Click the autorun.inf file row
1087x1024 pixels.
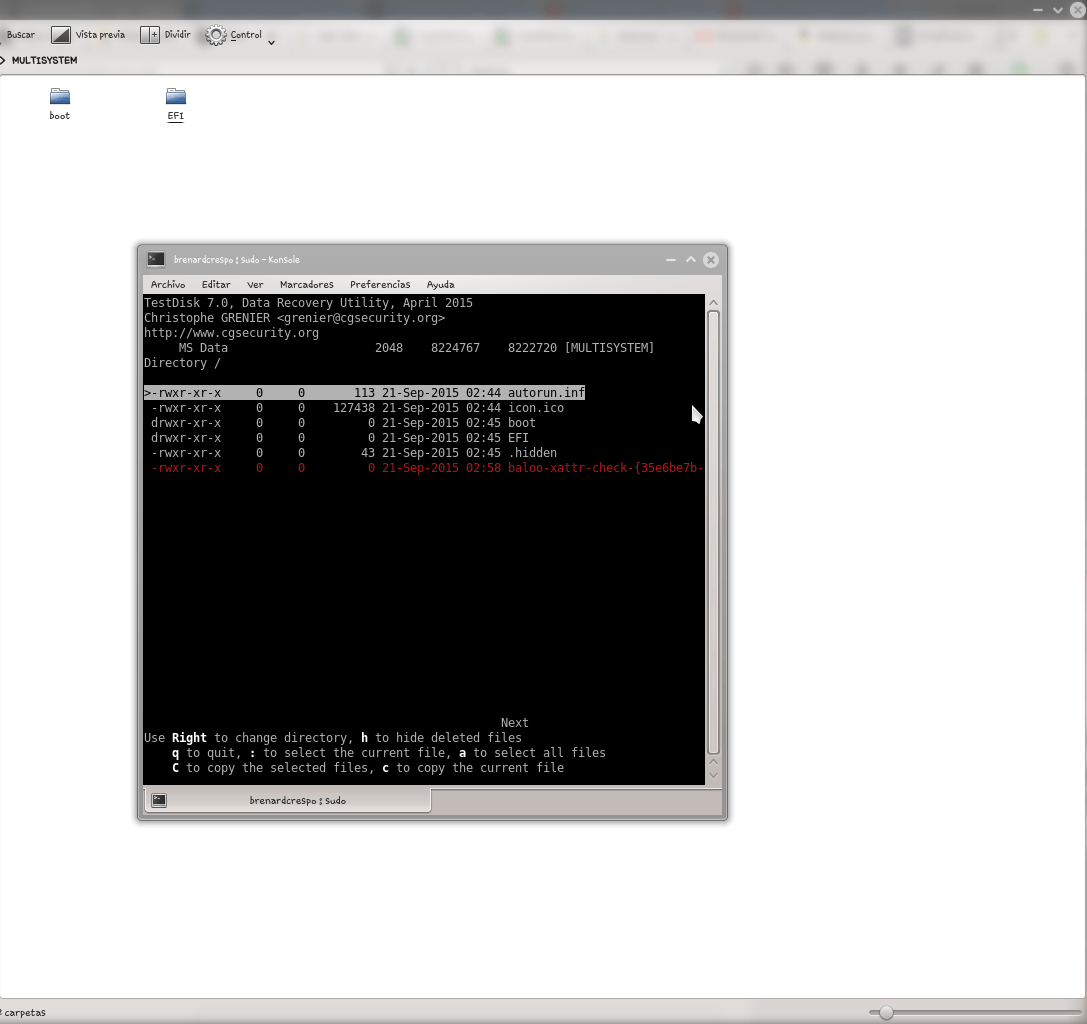(x=365, y=392)
